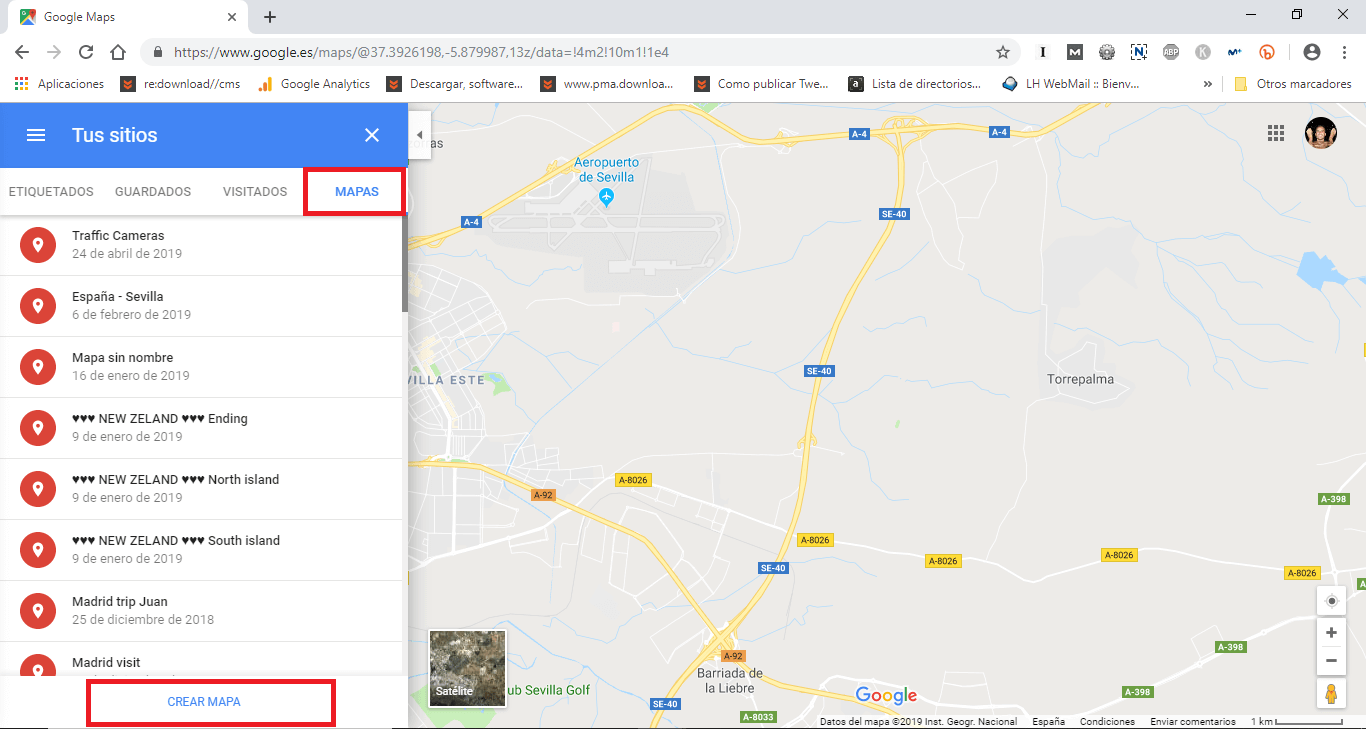This screenshot has height=729, width=1366.
Task: Show my location on the map
Action: coord(1331,601)
